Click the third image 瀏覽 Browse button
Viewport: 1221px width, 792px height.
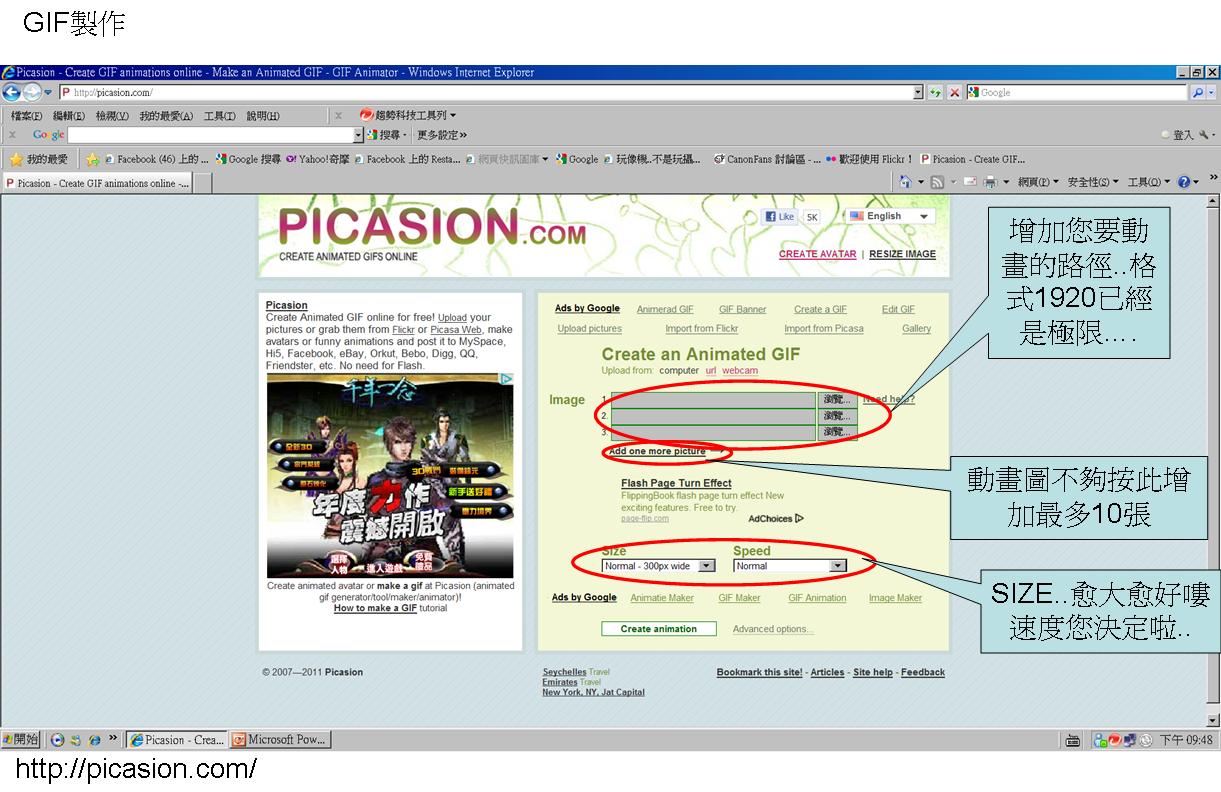[837, 432]
